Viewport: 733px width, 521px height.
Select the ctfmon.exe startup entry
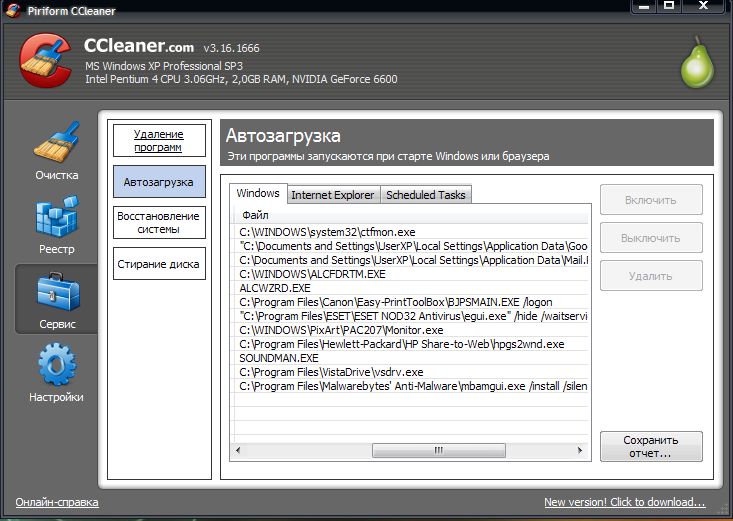click(314, 232)
